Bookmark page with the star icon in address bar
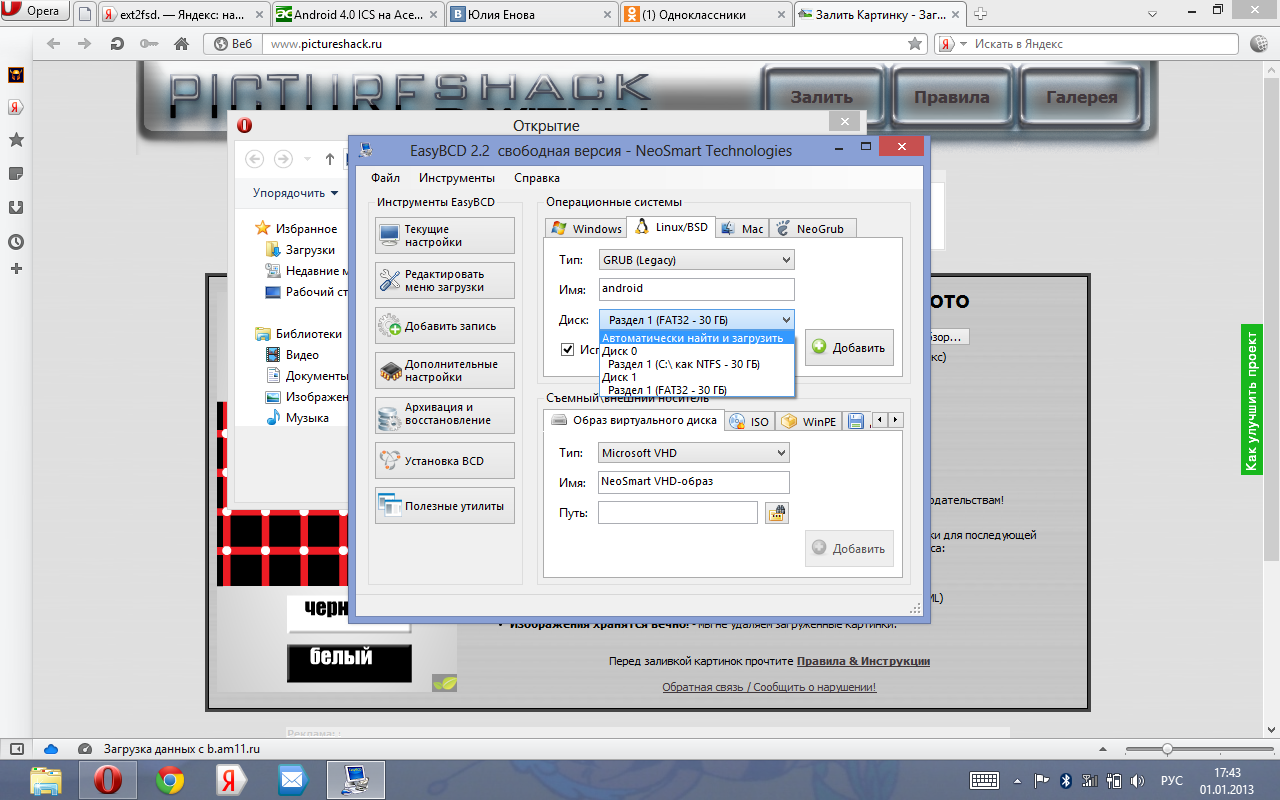The height and width of the screenshot is (800, 1280). point(914,44)
